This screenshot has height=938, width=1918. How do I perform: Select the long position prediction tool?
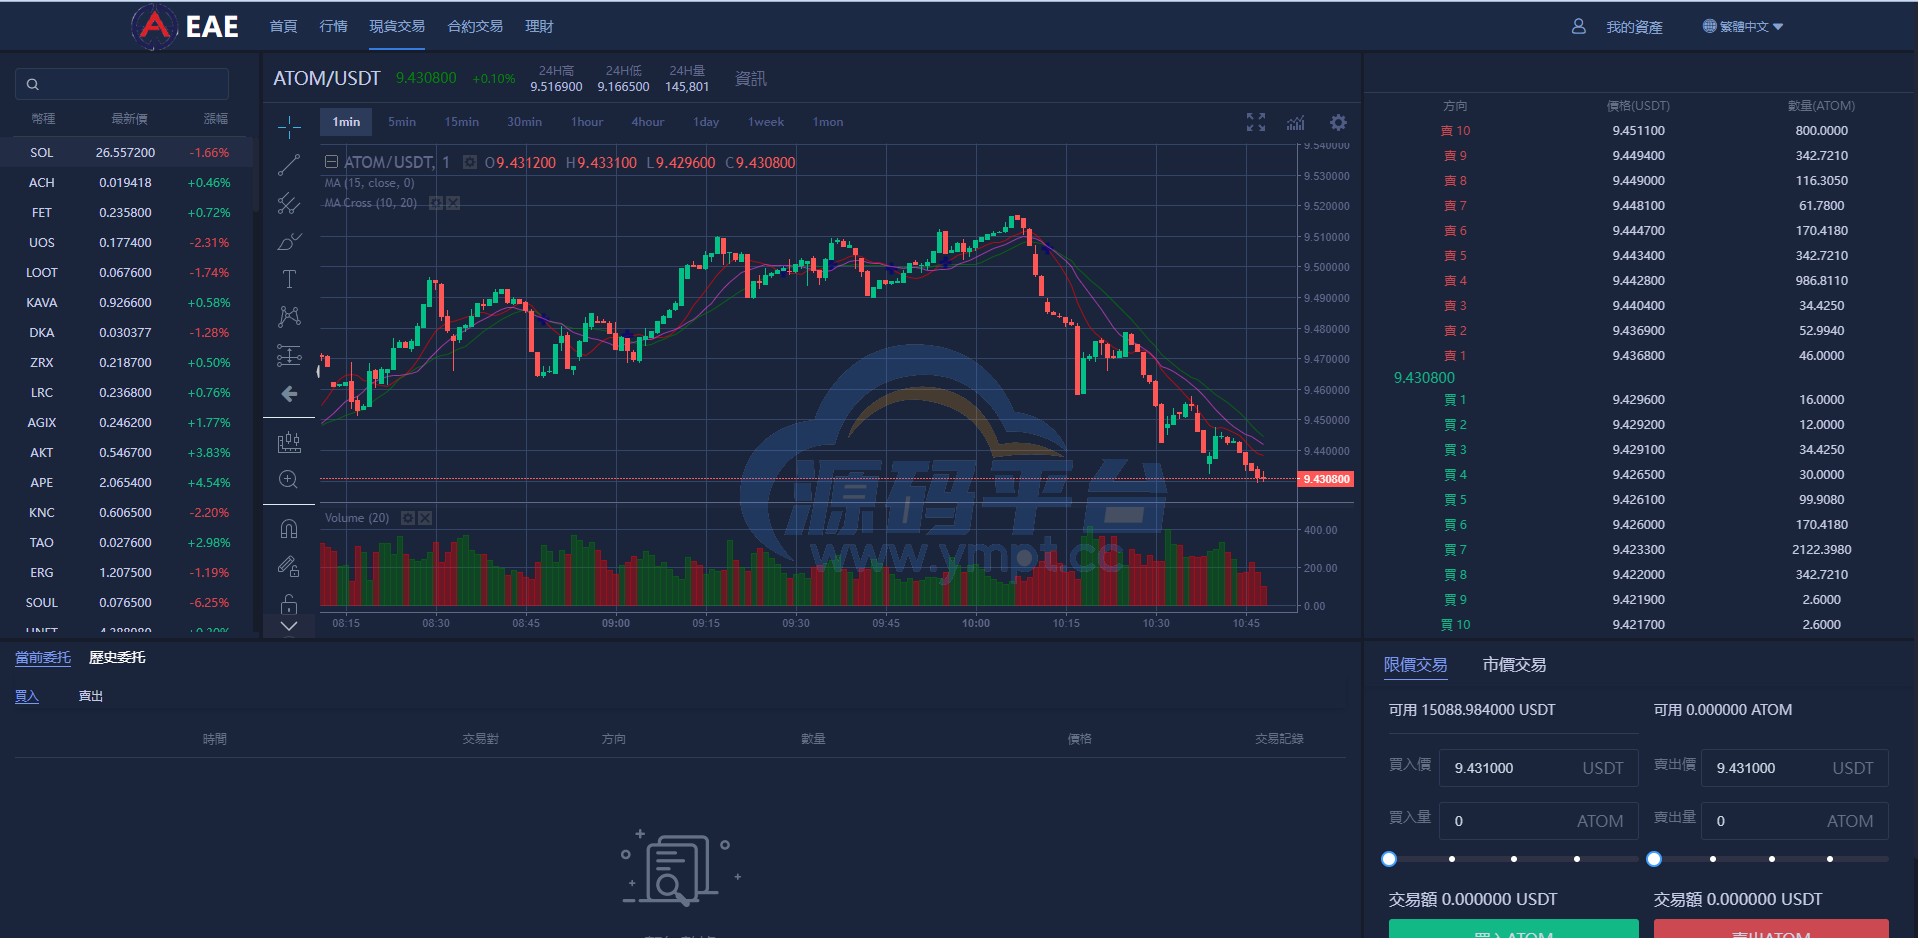click(289, 355)
